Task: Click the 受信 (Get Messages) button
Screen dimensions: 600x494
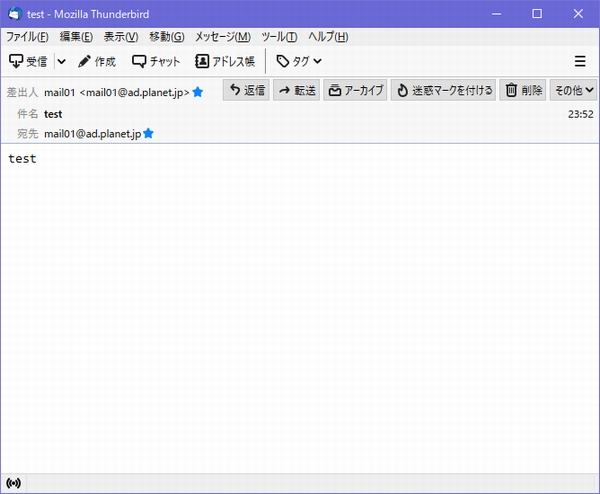Action: pyautogui.click(x=28, y=61)
